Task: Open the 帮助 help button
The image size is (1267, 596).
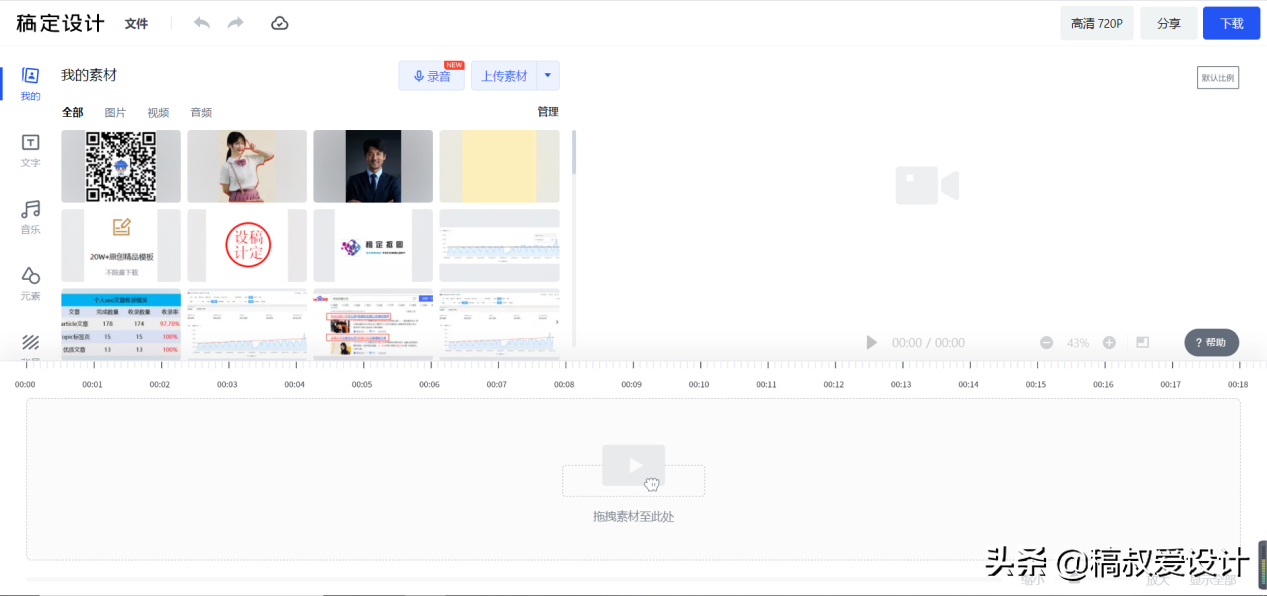Action: point(1210,342)
